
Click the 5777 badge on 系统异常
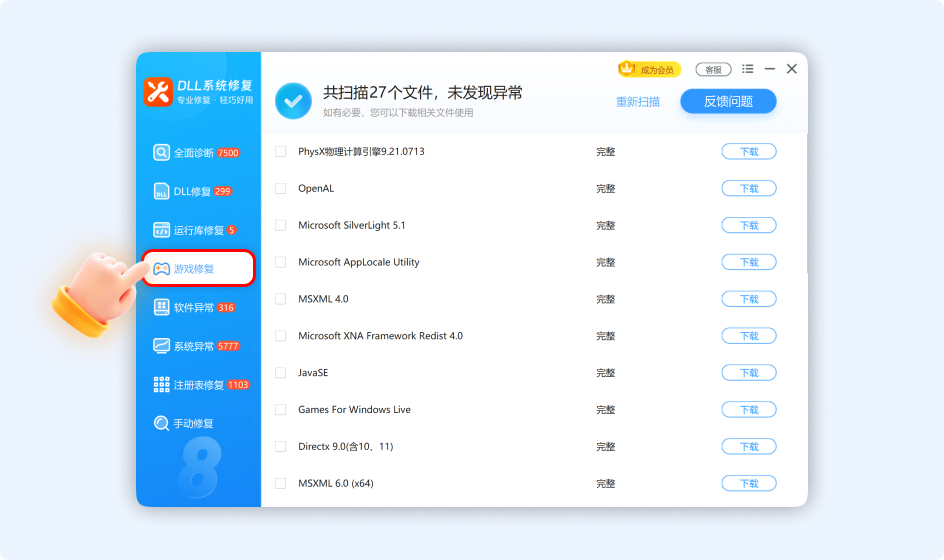click(228, 346)
